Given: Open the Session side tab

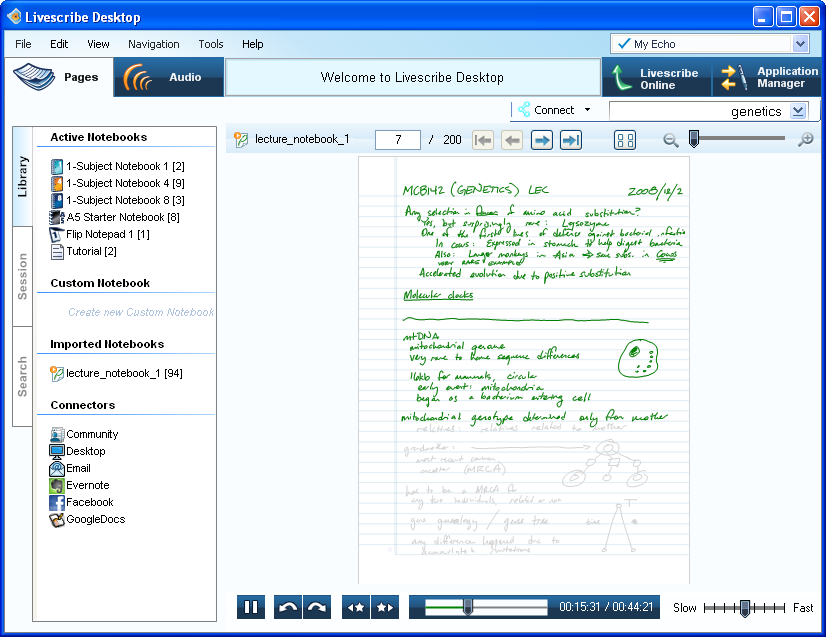Looking at the screenshot, I should click(23, 277).
